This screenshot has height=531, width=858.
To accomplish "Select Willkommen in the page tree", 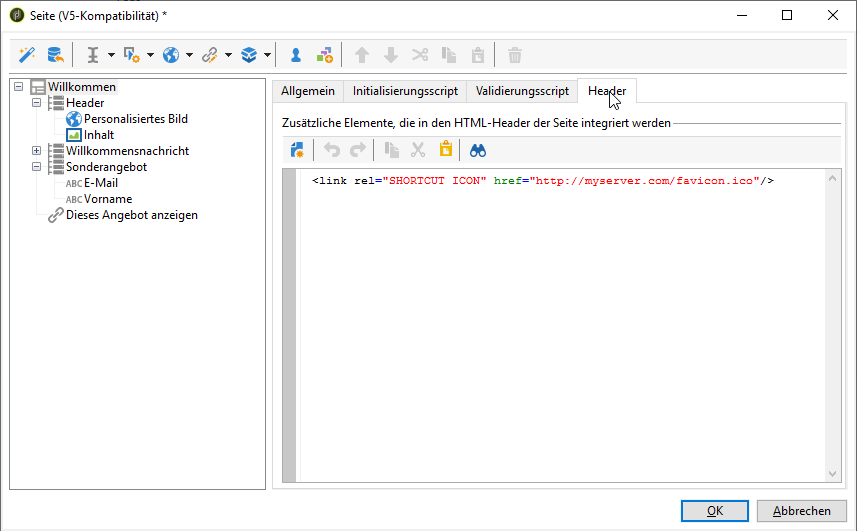I will (x=82, y=86).
